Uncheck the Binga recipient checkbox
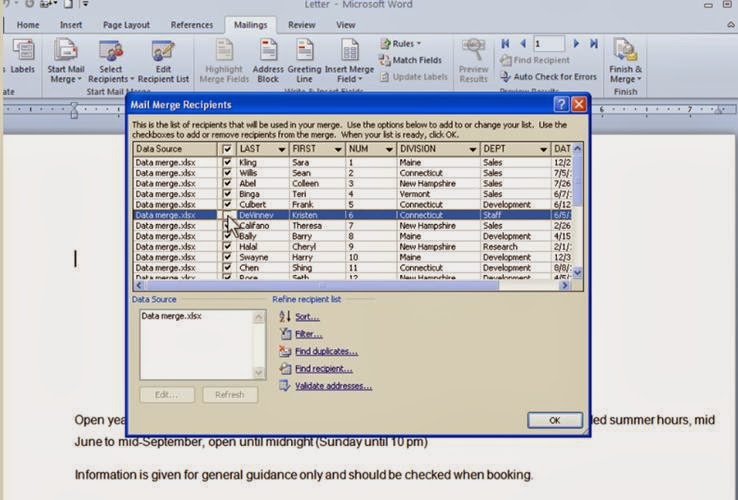Image resolution: width=738 pixels, height=500 pixels. (x=227, y=194)
